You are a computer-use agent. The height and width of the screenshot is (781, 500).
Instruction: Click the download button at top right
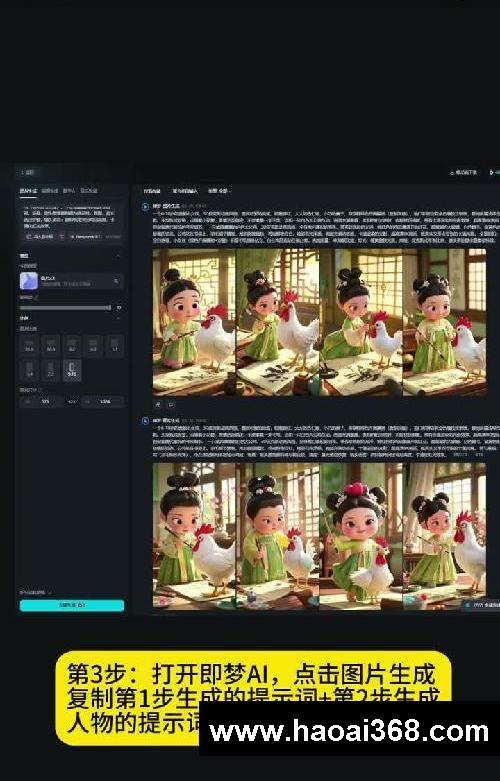(x=464, y=172)
